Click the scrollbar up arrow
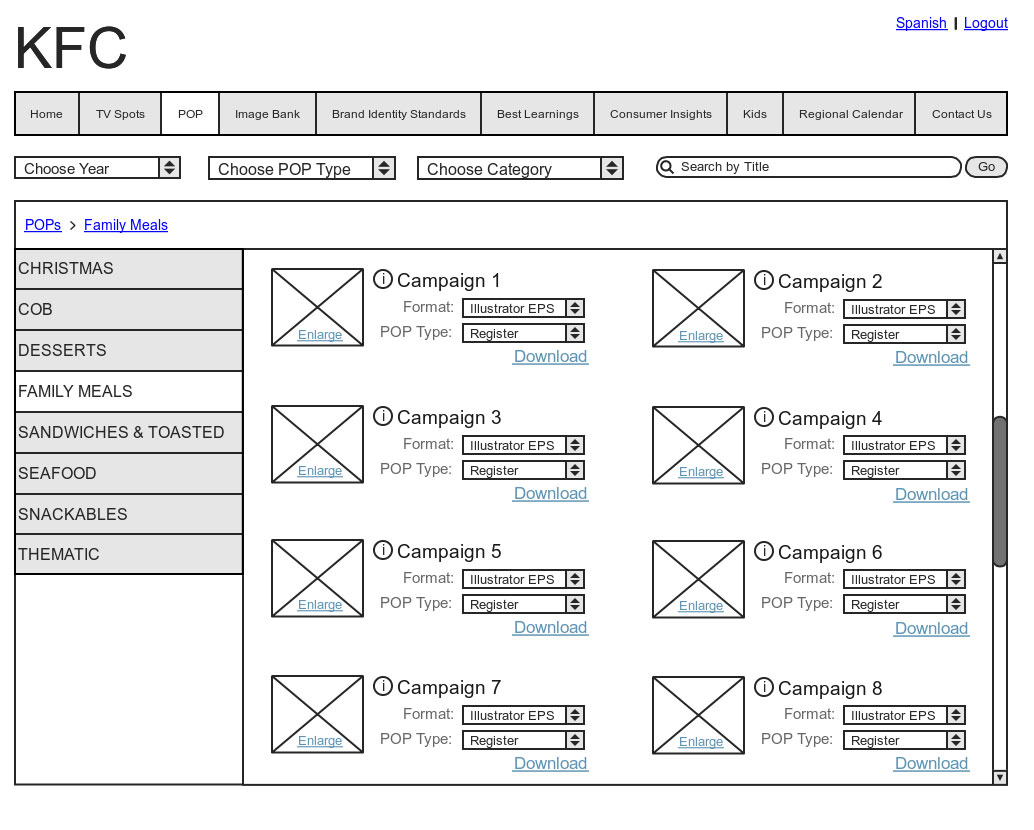This screenshot has width=1034, height=830. [x=1000, y=256]
